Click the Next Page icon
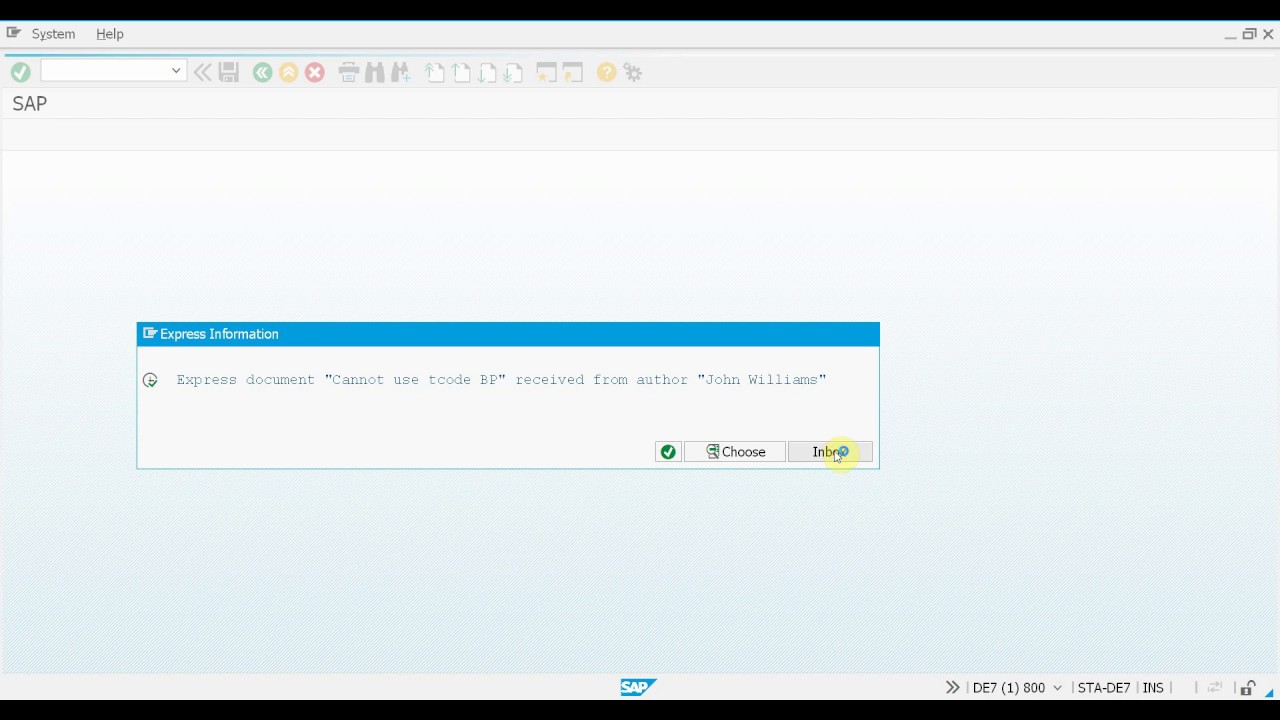Viewport: 1280px width, 720px height. [487, 72]
